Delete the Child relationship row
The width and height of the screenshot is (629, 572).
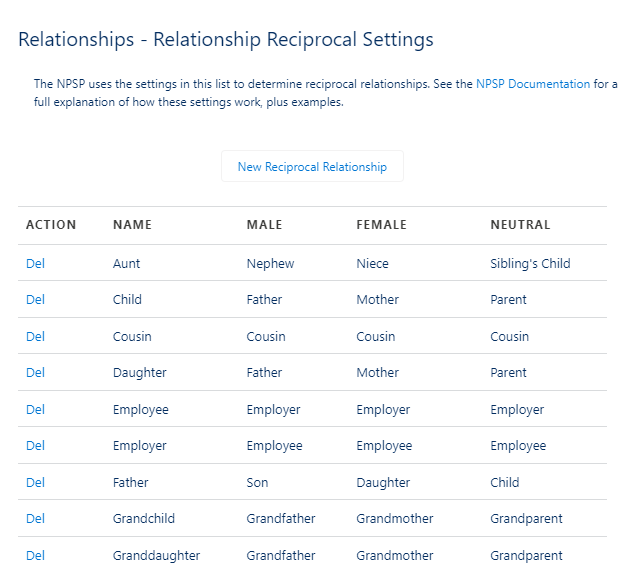pos(35,299)
